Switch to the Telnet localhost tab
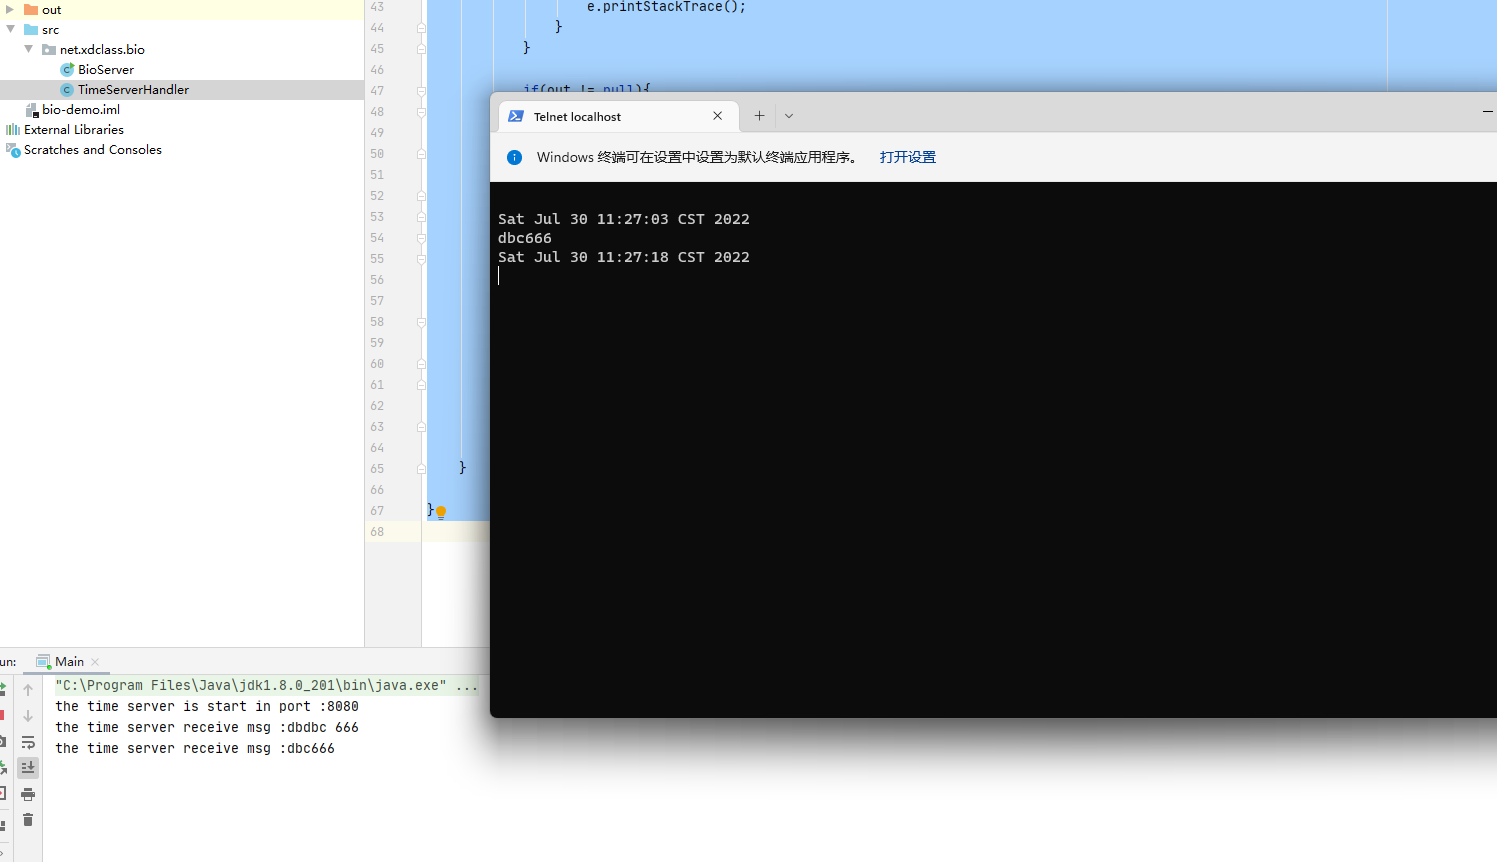The height and width of the screenshot is (862, 1497). (x=618, y=116)
